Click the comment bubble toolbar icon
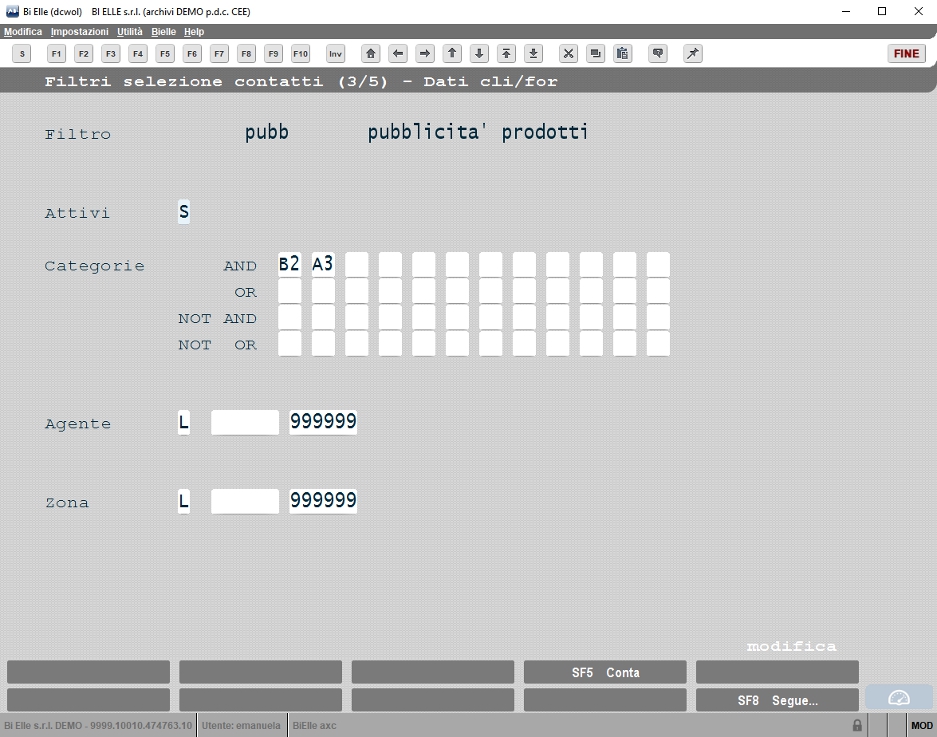Viewport: 937px width, 737px height. (658, 54)
